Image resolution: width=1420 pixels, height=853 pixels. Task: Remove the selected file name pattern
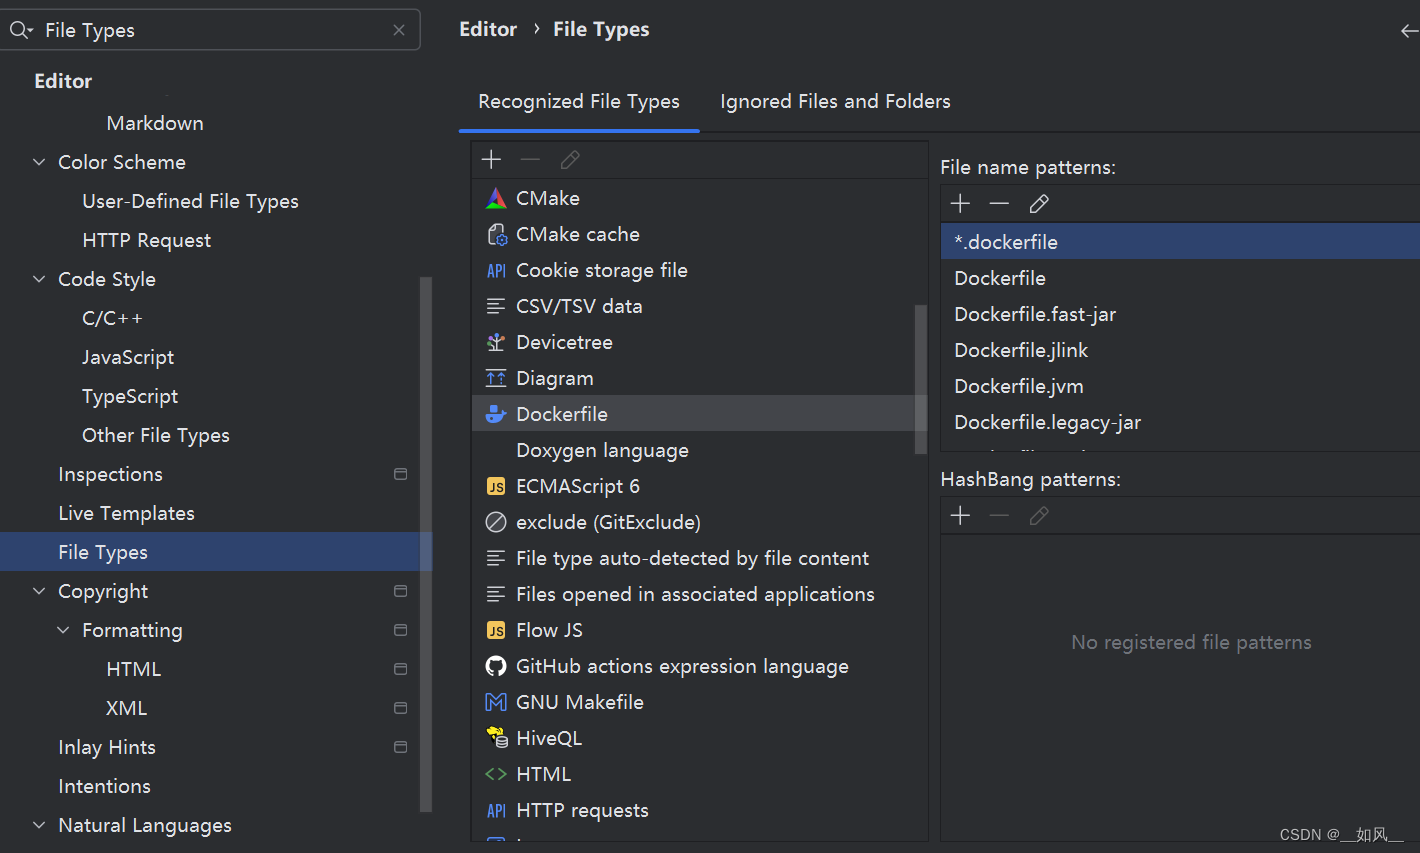[999, 203]
